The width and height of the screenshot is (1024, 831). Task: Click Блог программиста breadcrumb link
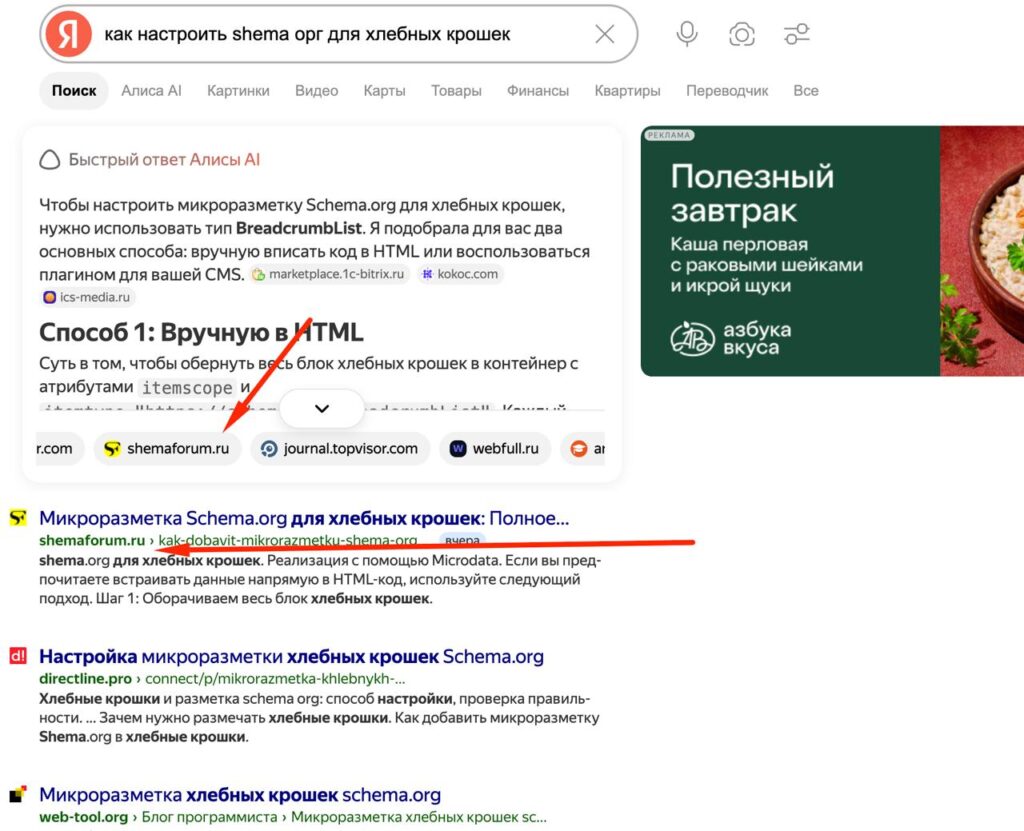tap(210, 817)
